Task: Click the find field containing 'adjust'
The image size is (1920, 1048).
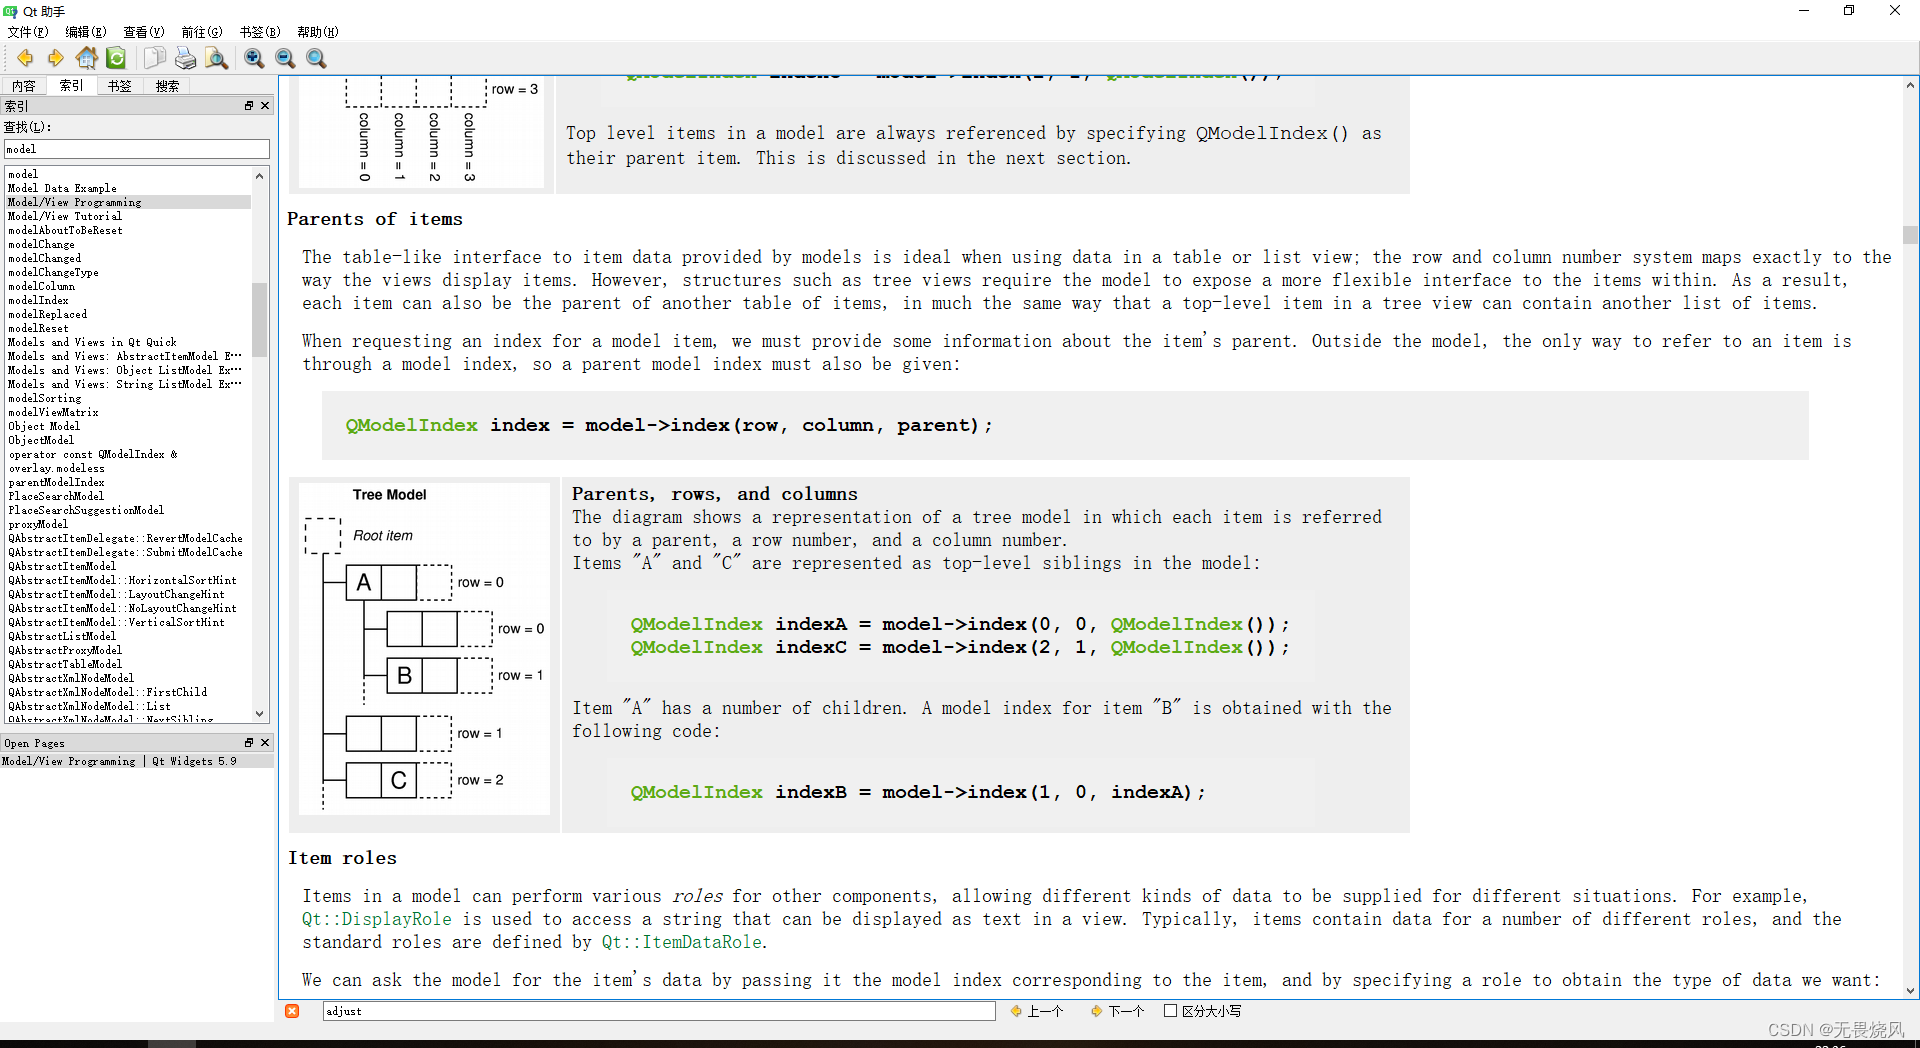Action: tap(659, 1011)
